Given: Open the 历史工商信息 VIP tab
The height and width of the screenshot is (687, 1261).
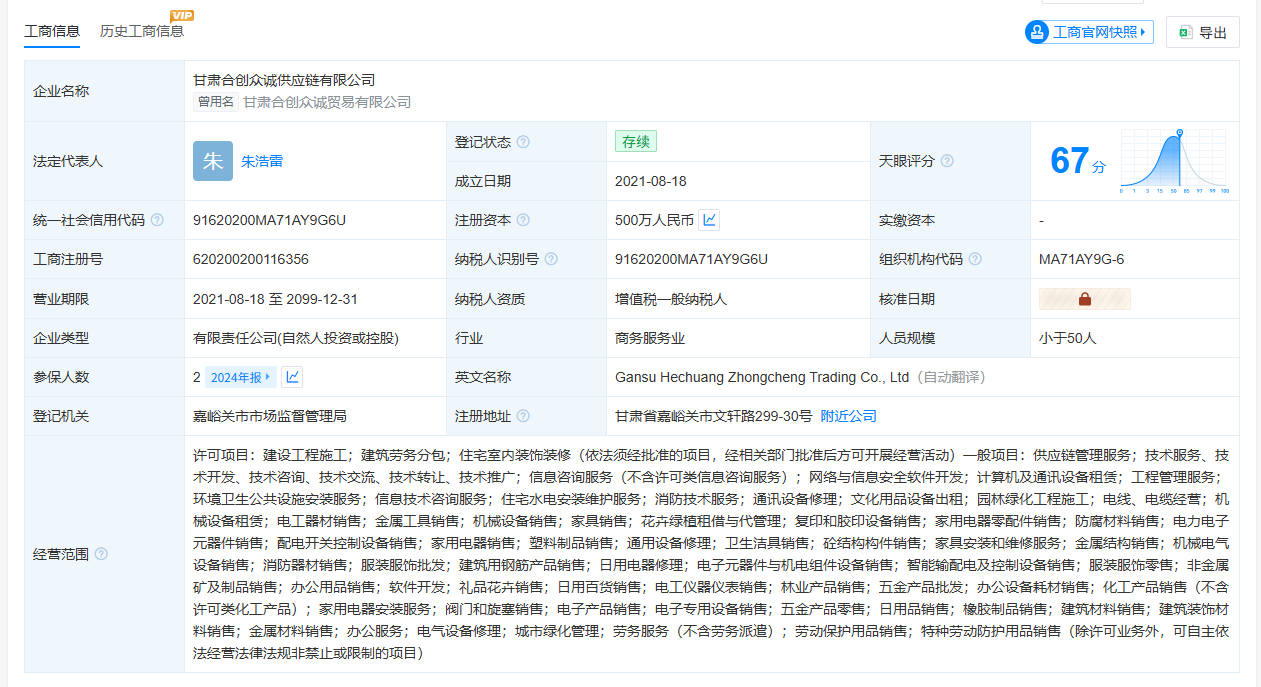Looking at the screenshot, I should 142,31.
